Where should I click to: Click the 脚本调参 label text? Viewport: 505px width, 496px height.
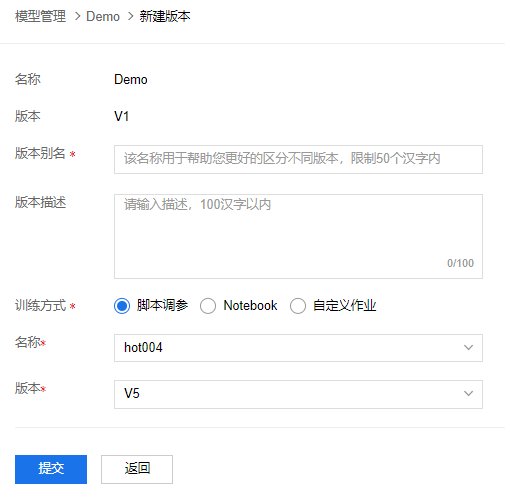(x=162, y=305)
